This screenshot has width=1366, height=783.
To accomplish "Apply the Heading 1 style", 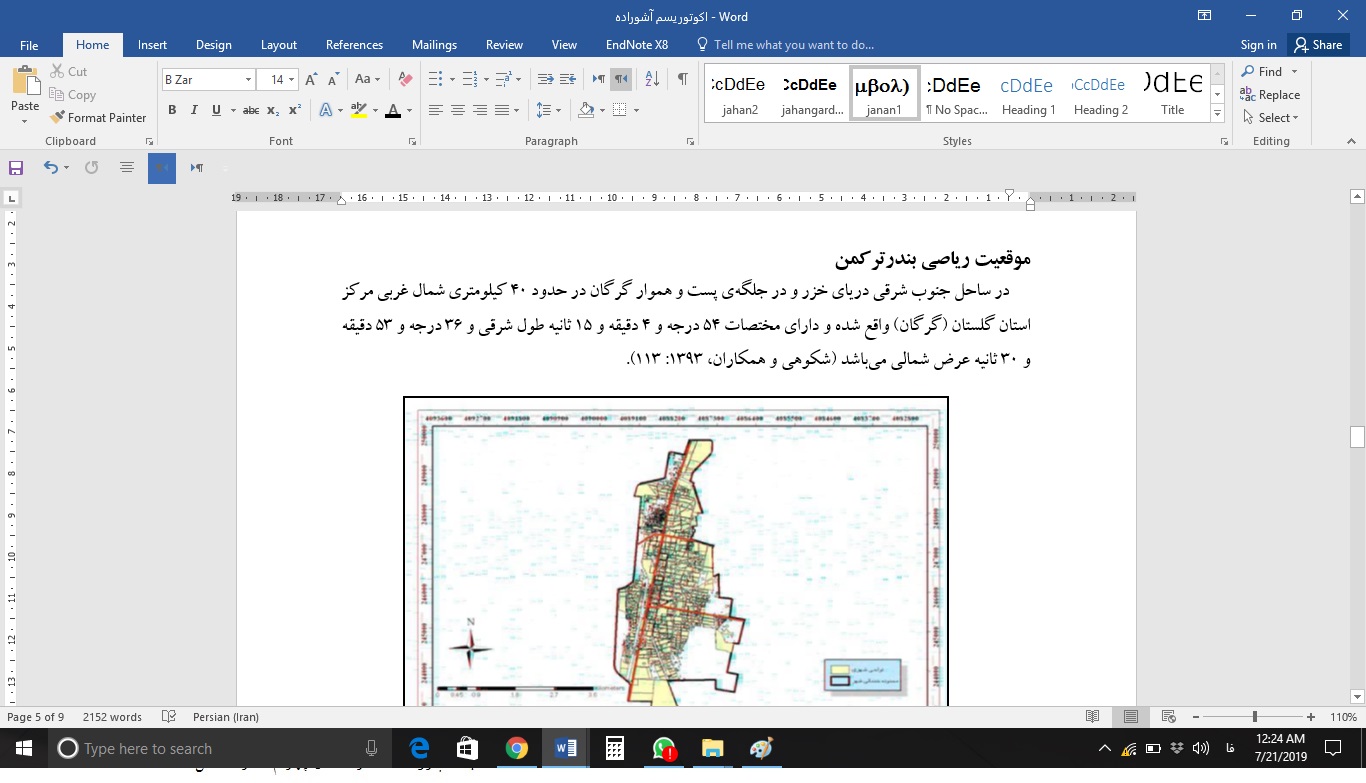I will pyautogui.click(x=1028, y=93).
